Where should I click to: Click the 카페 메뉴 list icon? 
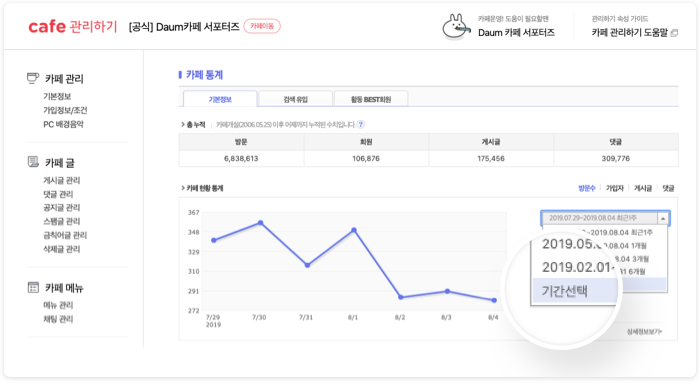click(33, 288)
